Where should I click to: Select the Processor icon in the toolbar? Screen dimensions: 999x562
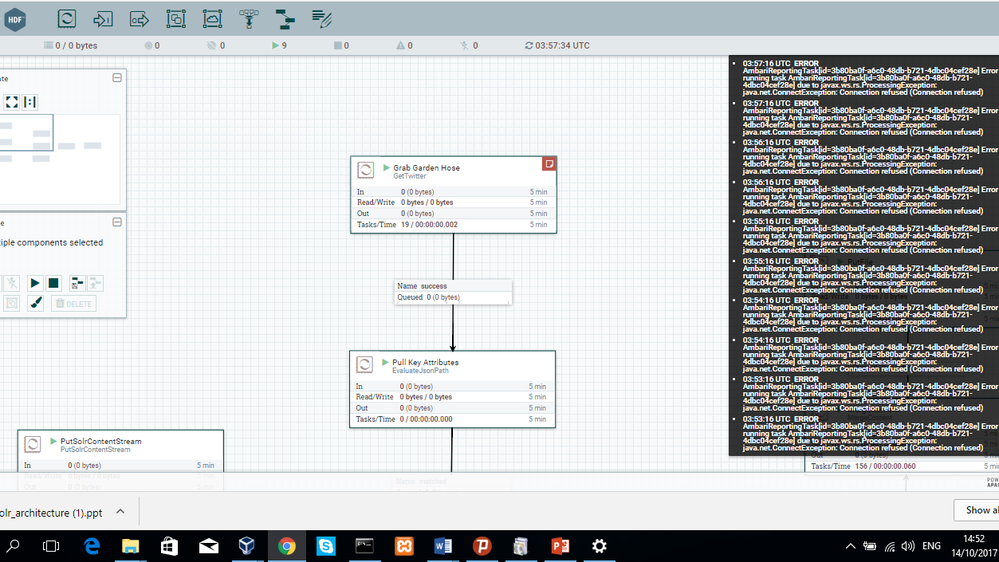[66, 18]
